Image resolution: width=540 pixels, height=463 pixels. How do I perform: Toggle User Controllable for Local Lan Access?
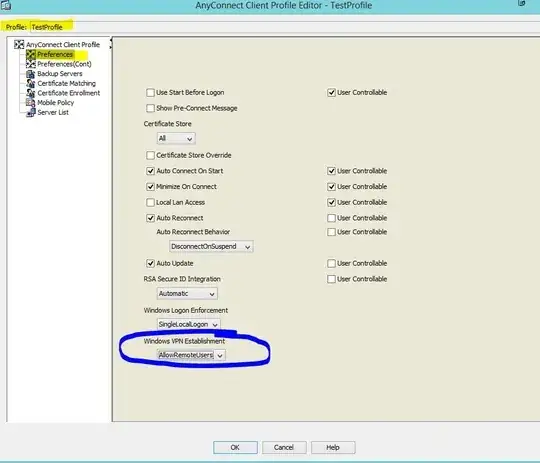(x=331, y=202)
